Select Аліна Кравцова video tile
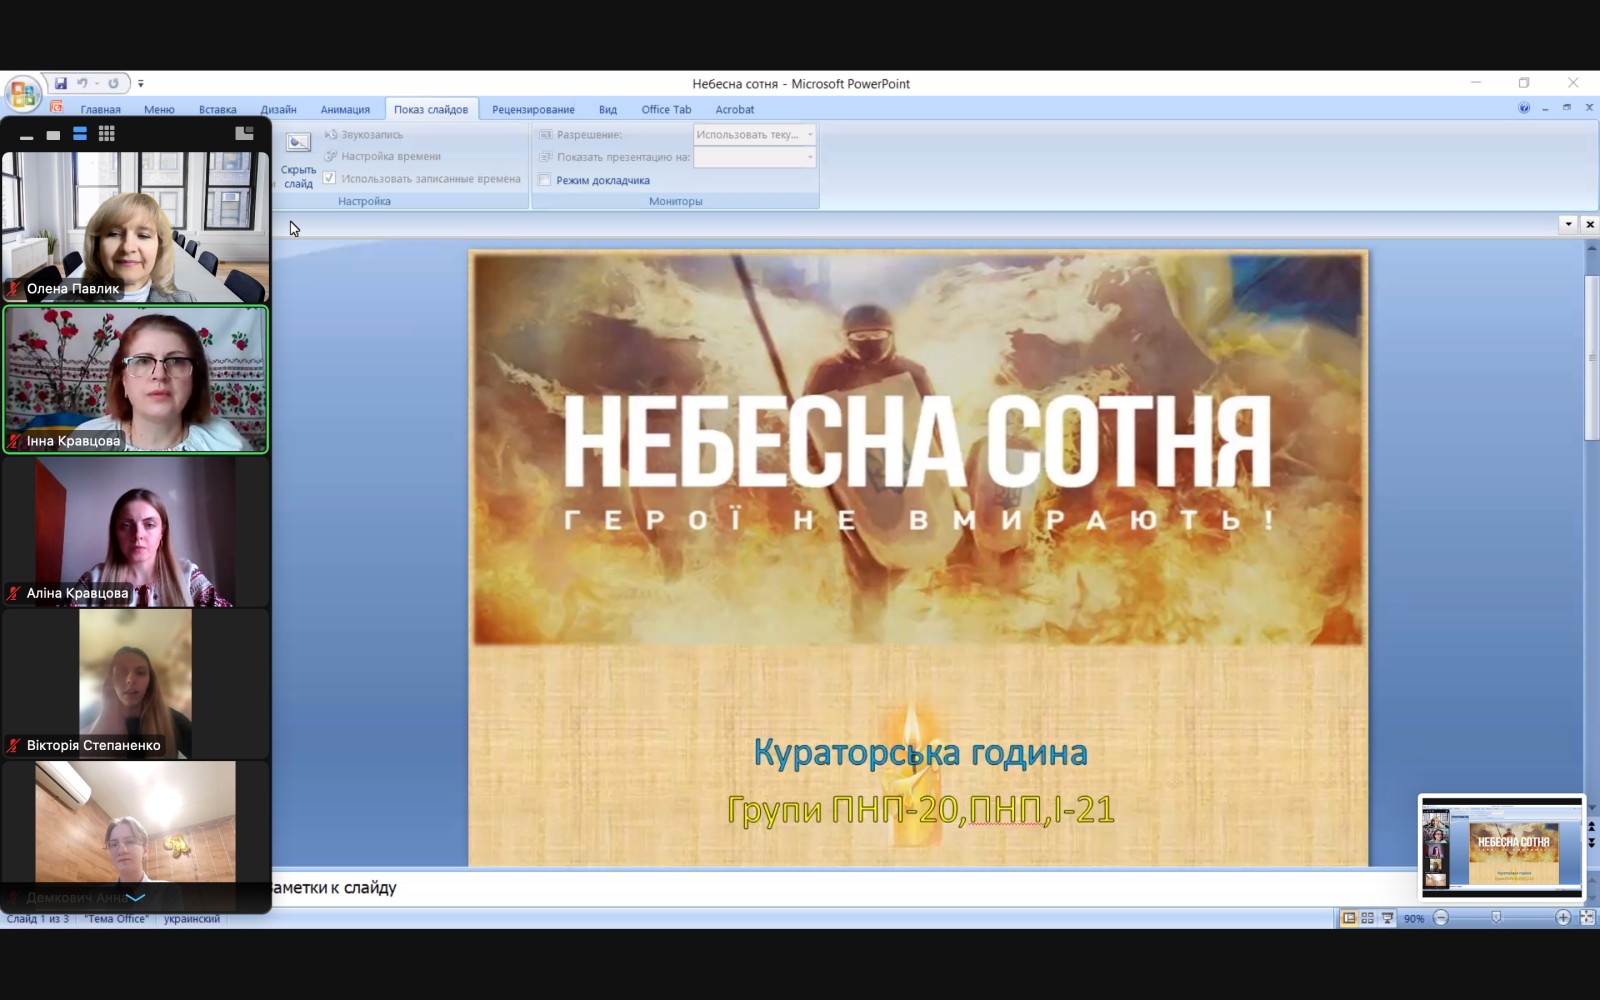 136,532
